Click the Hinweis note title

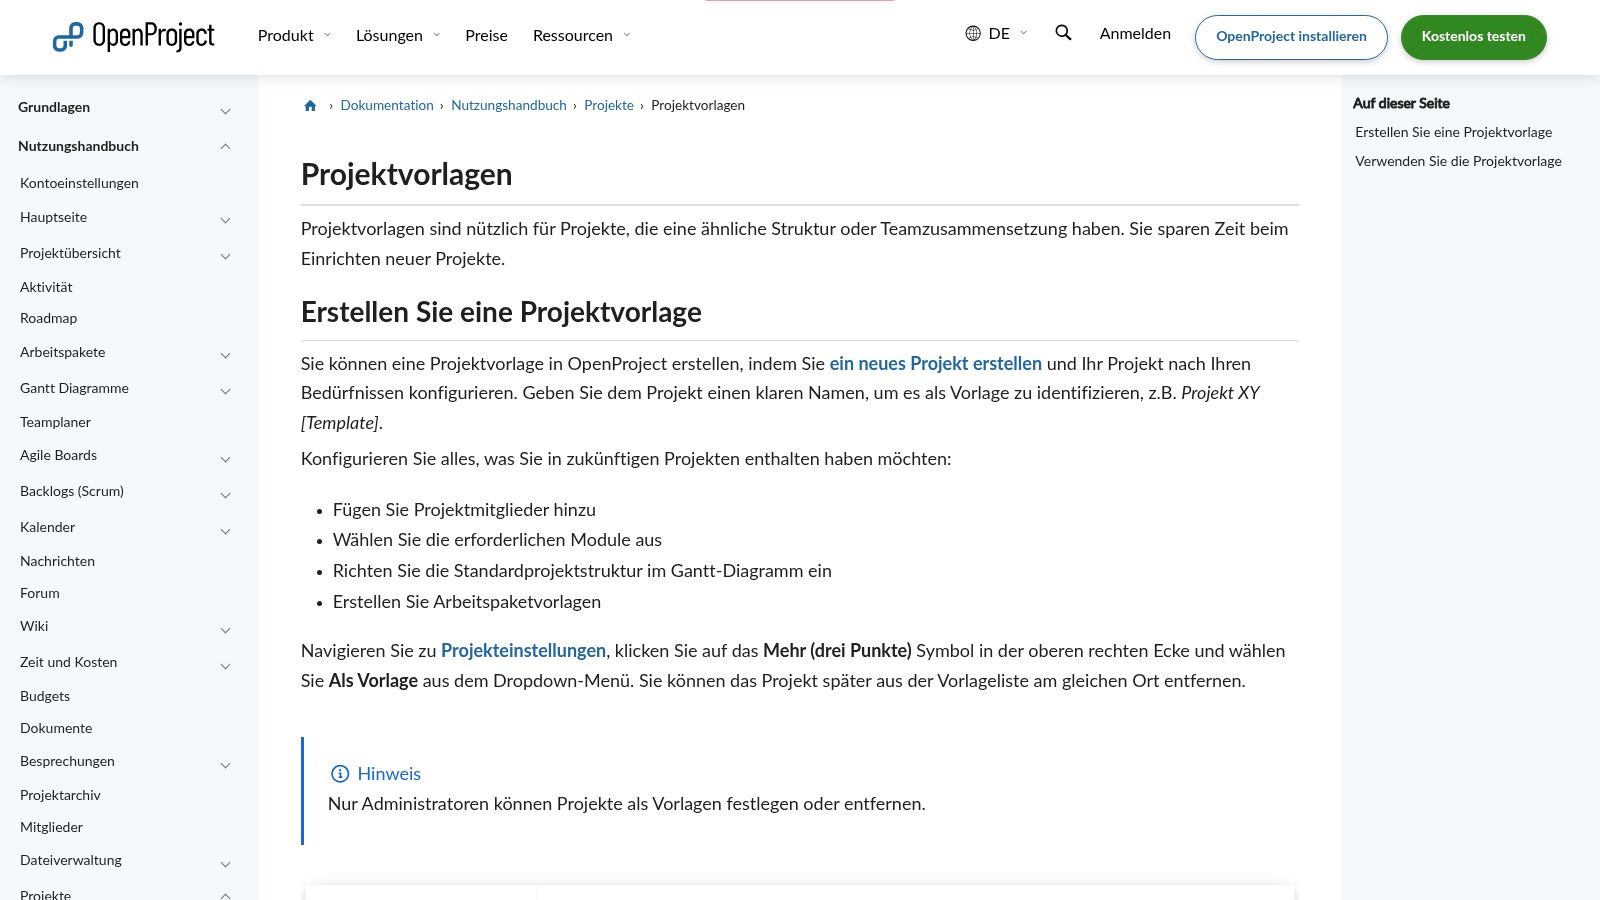(x=389, y=774)
